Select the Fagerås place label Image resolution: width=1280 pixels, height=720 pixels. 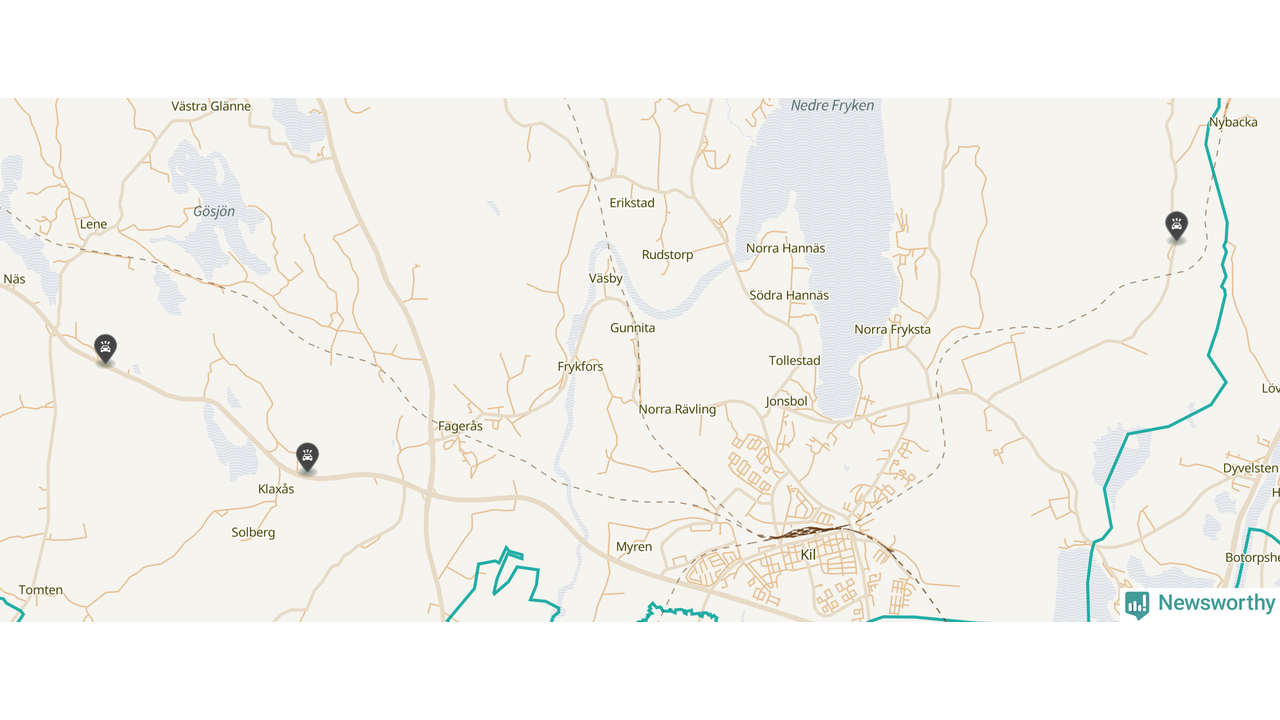click(460, 426)
